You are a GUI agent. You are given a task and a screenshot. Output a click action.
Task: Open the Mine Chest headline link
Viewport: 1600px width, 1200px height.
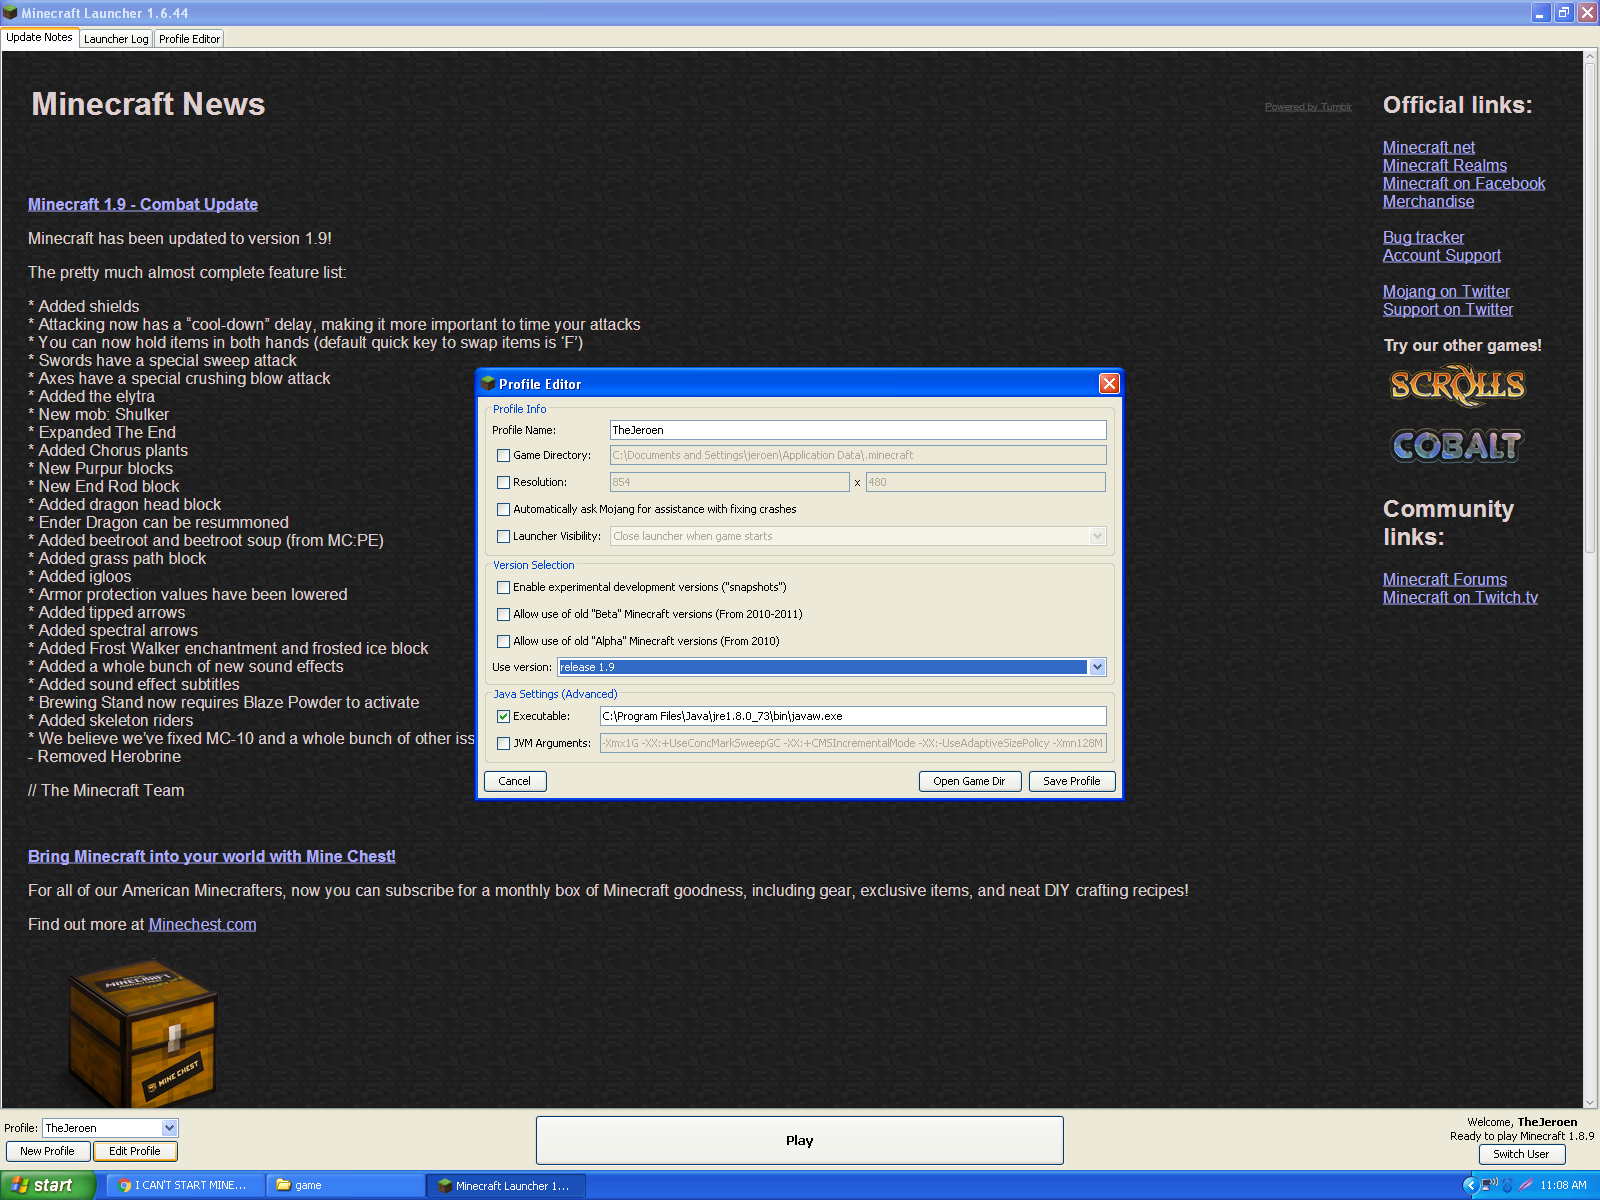tap(212, 856)
